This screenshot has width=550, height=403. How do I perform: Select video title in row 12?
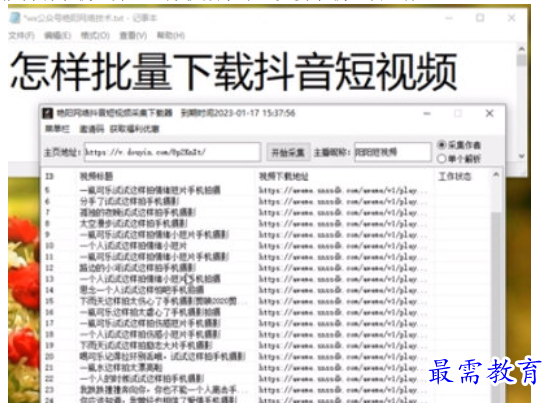point(138,268)
